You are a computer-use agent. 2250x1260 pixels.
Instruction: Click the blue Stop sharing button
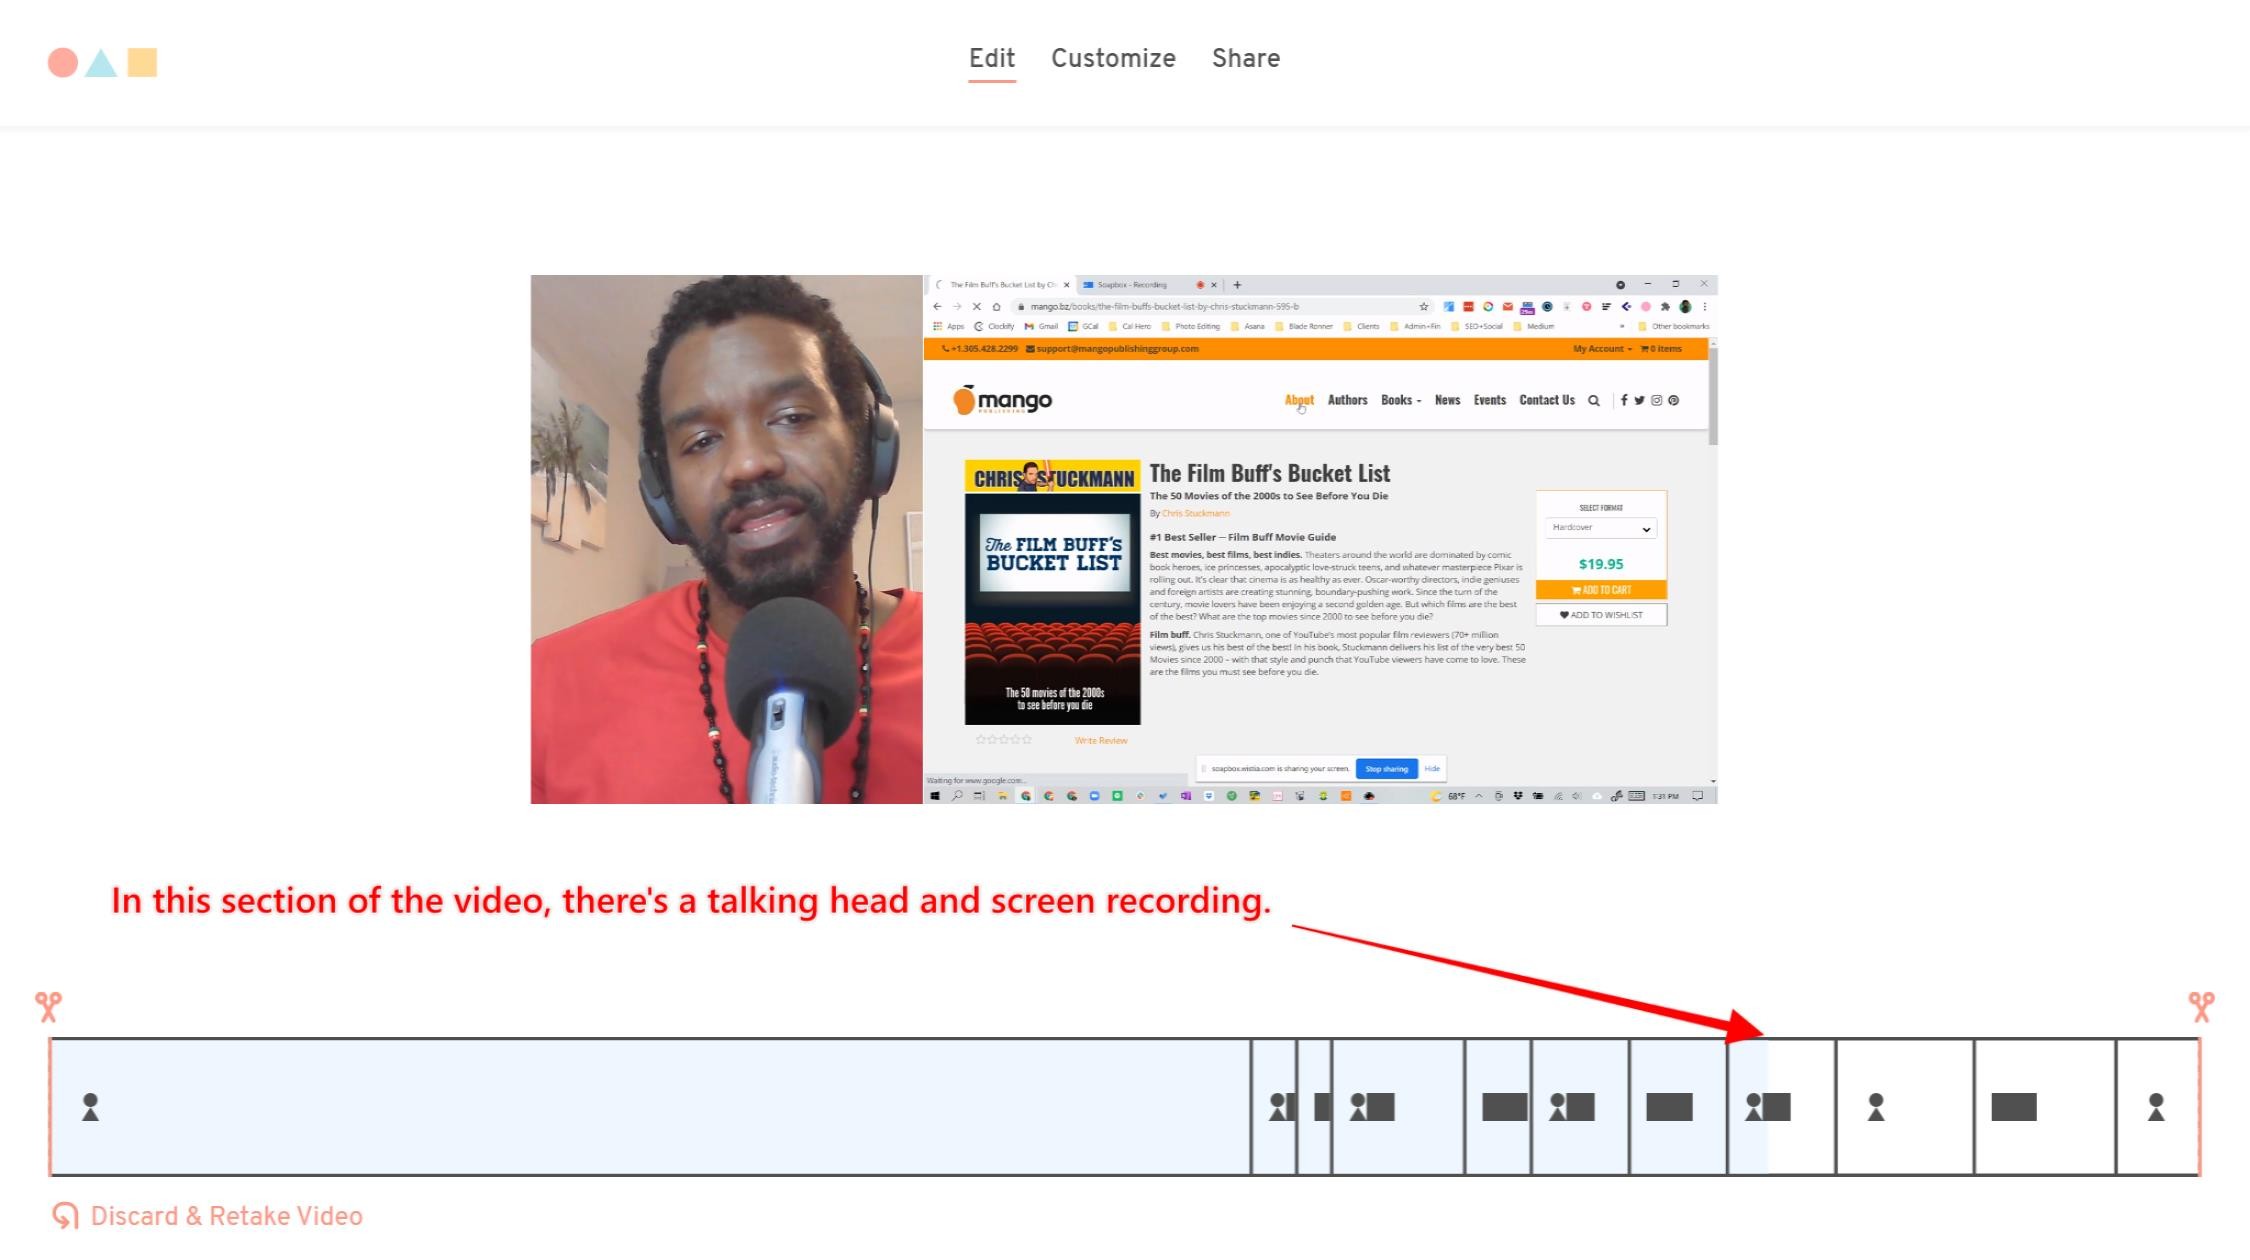pos(1386,769)
